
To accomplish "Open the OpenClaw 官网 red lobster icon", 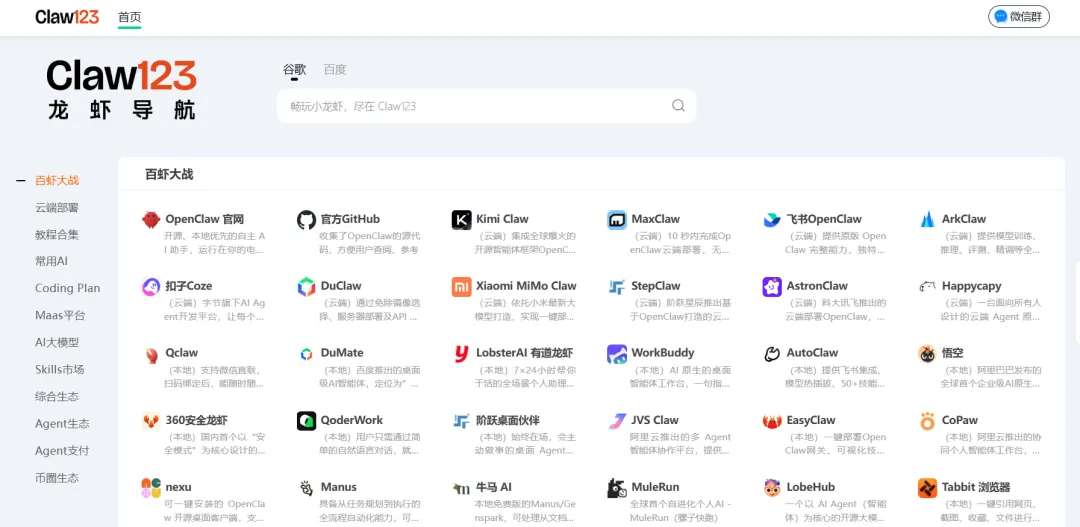I will (x=151, y=220).
